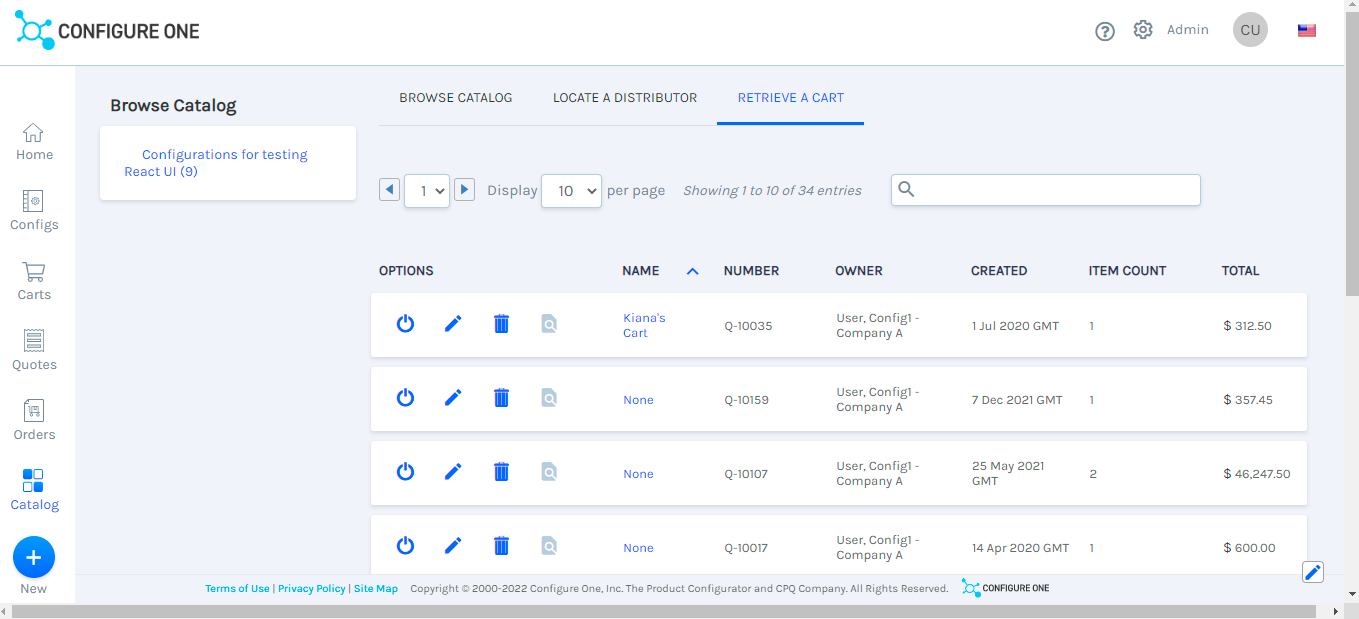Viewport: 1359px width, 619px height.
Task: Select the Retrieve a Cart tab
Action: click(791, 98)
